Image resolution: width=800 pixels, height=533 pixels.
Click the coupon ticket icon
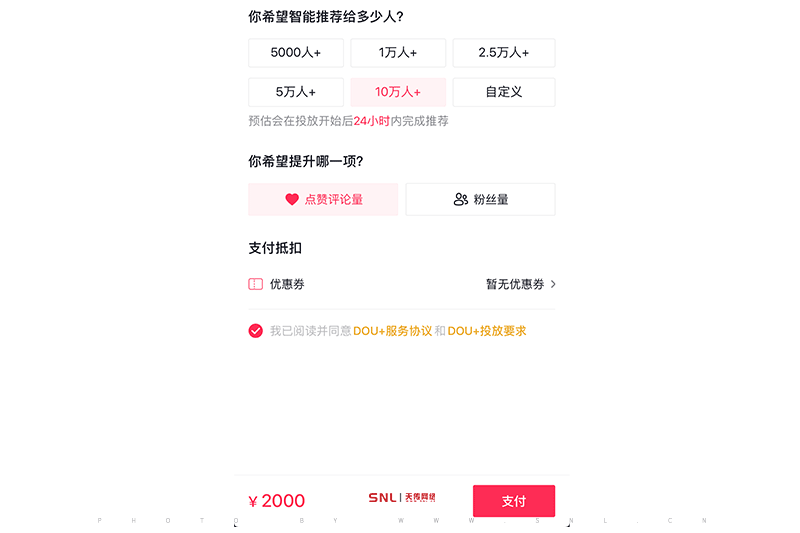pyautogui.click(x=256, y=284)
